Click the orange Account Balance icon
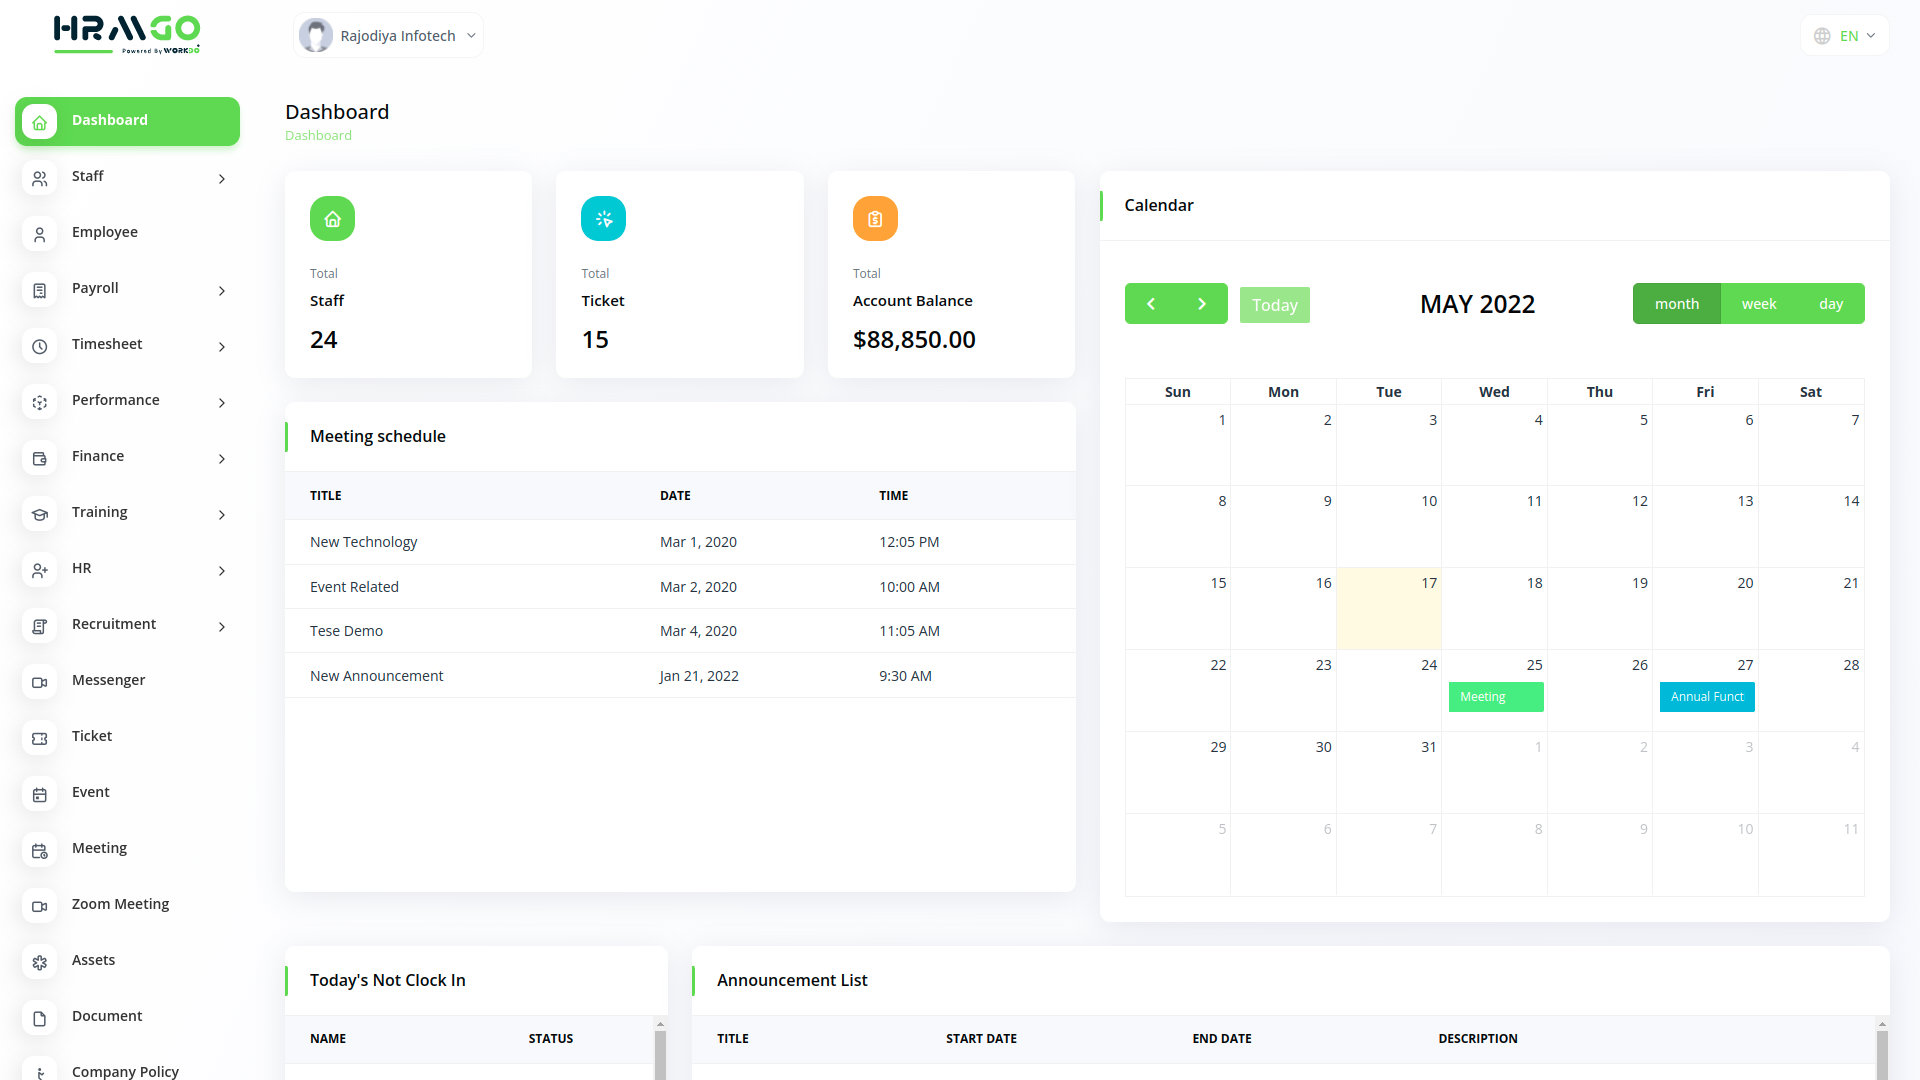The width and height of the screenshot is (1920, 1080). pos(874,219)
